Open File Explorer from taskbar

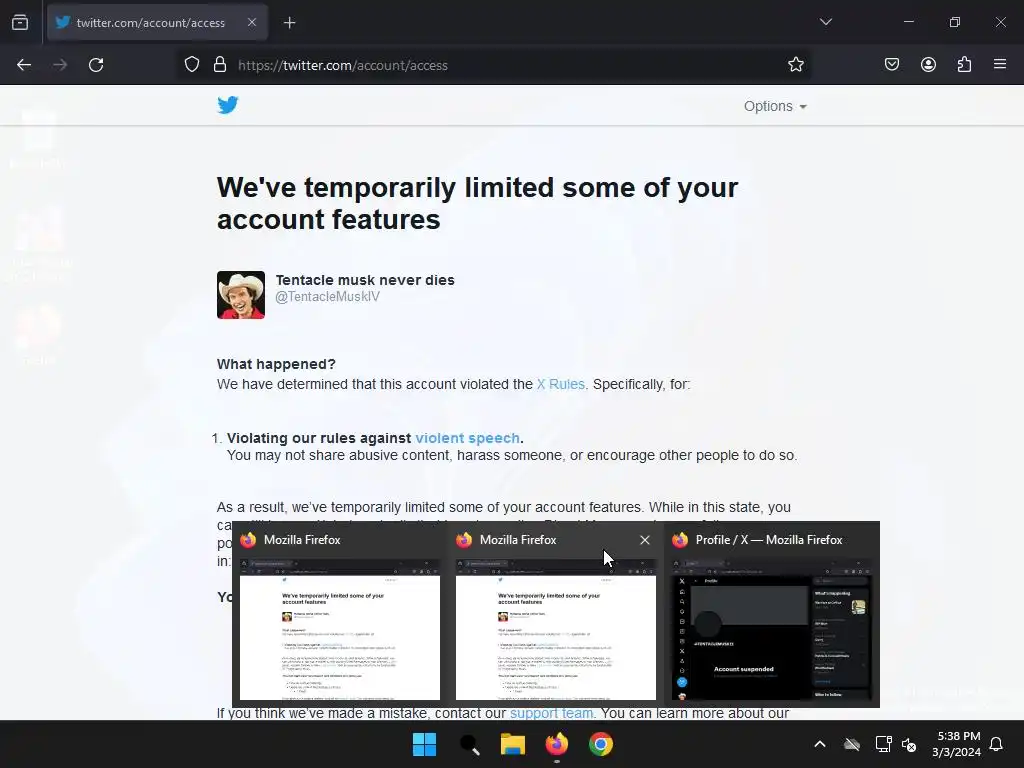(x=513, y=744)
